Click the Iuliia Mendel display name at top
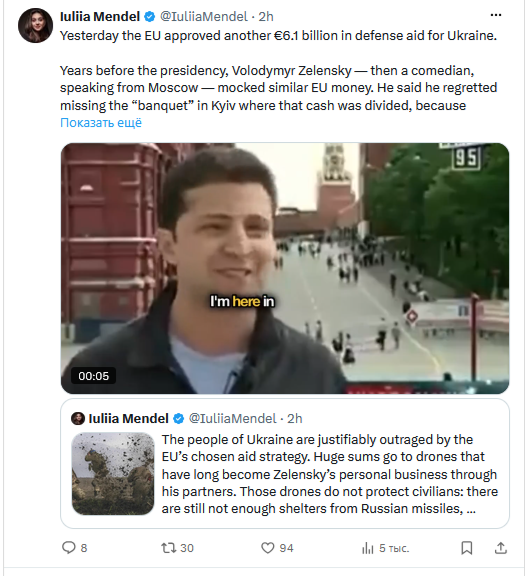 100,17
